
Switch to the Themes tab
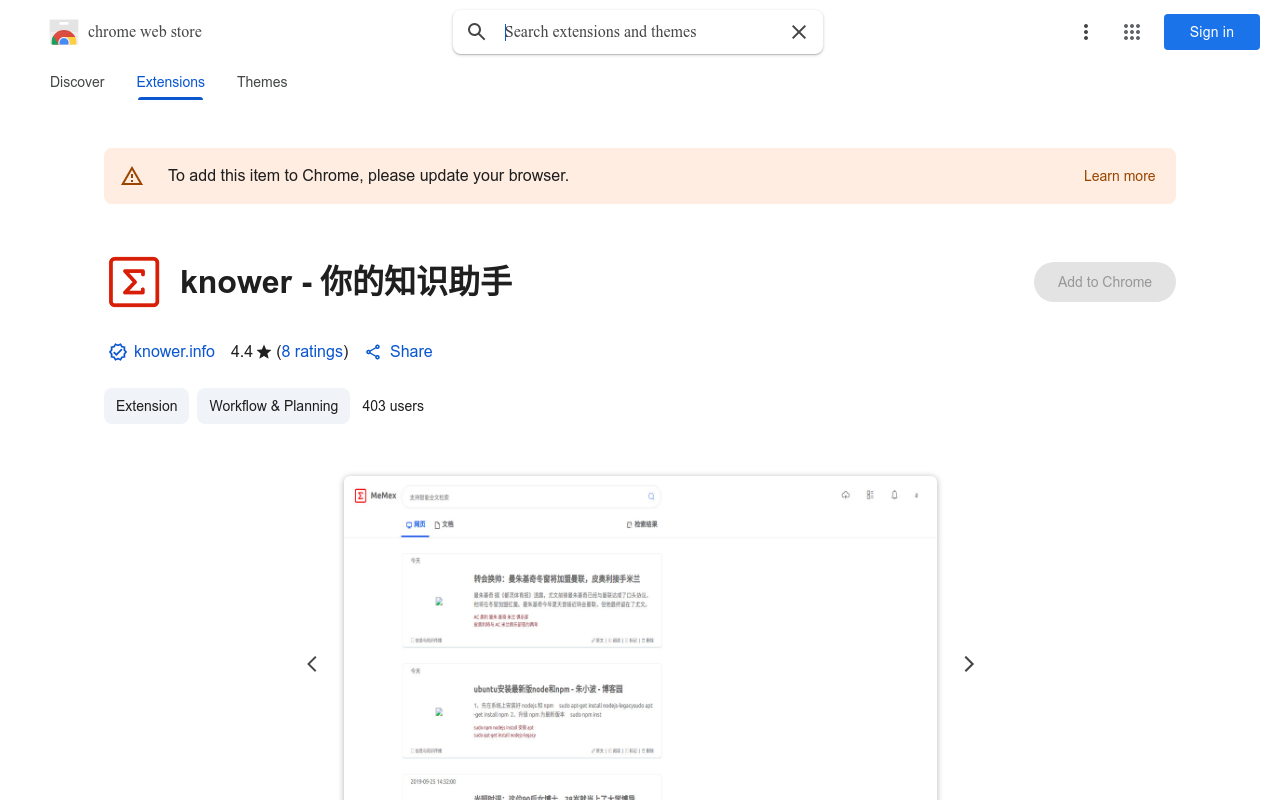pyautogui.click(x=262, y=82)
